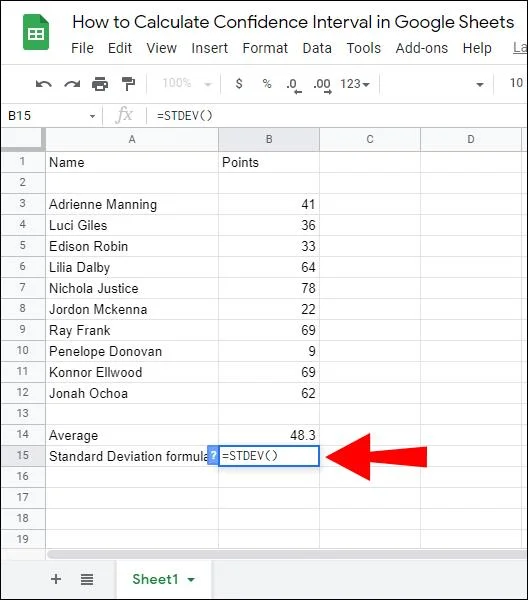Click the "Jonah Ochoa" cell

(132, 393)
